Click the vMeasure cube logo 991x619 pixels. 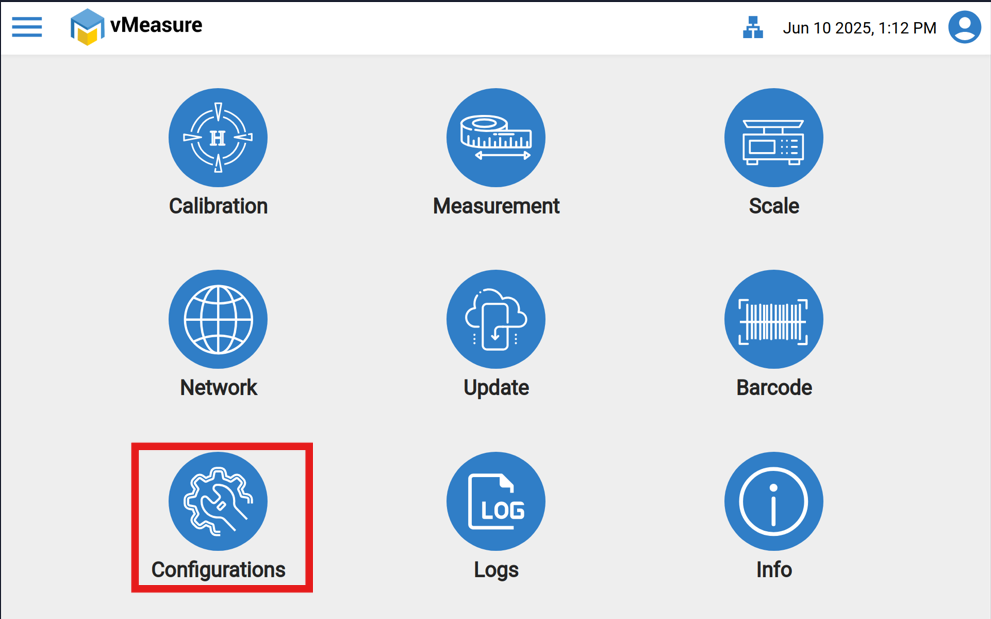click(87, 27)
